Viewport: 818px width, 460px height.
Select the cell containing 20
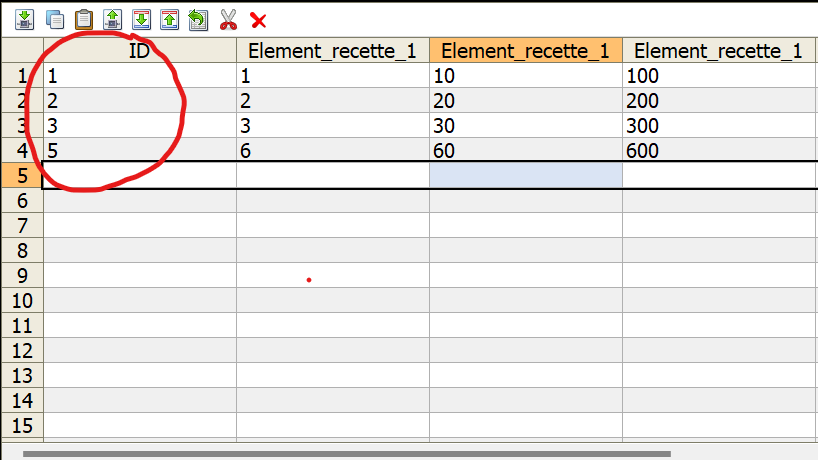(526, 101)
